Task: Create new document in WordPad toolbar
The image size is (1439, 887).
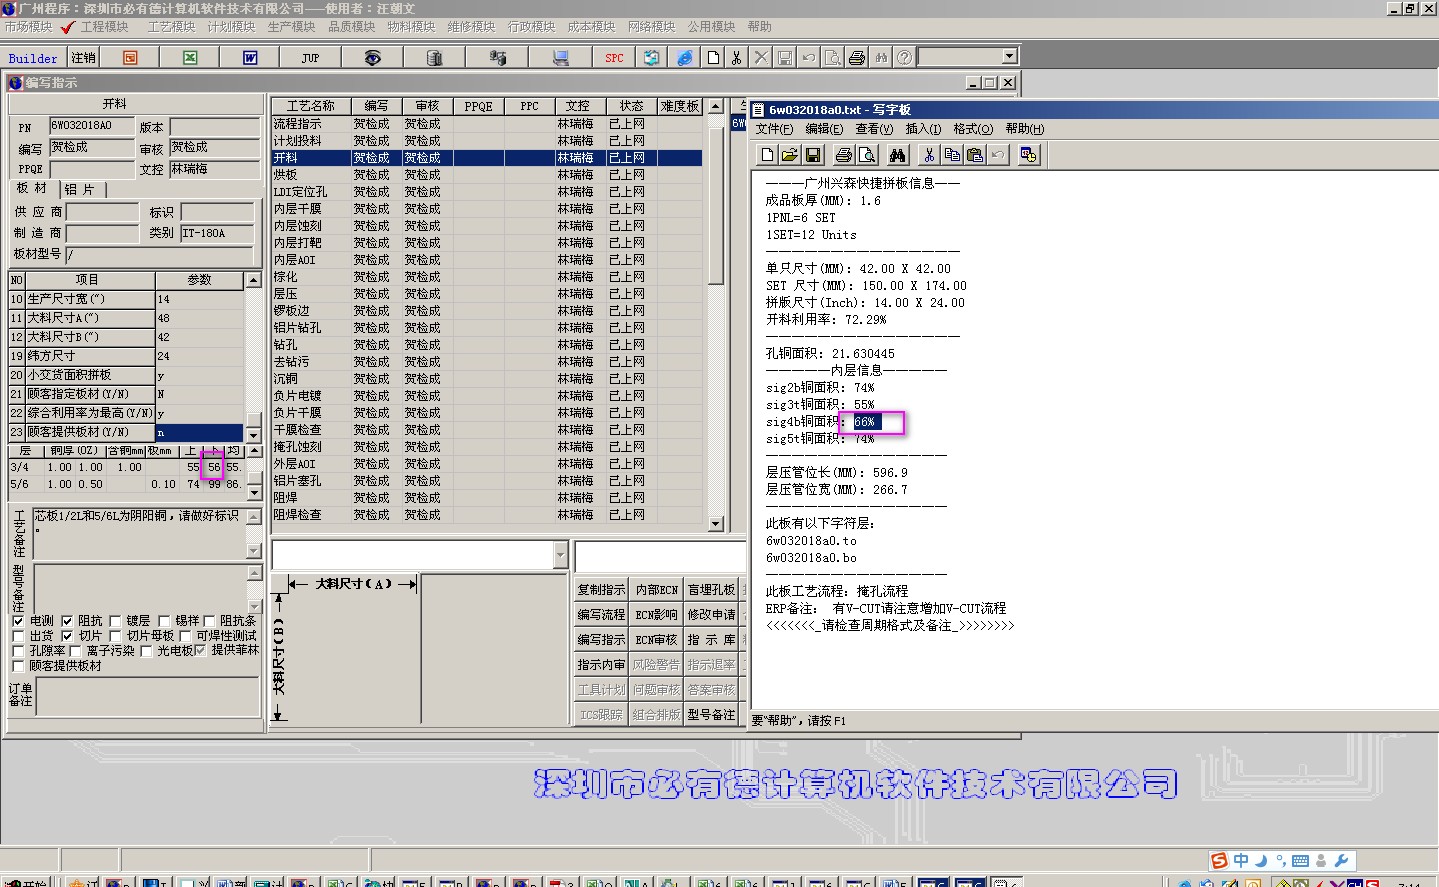Action: point(767,155)
